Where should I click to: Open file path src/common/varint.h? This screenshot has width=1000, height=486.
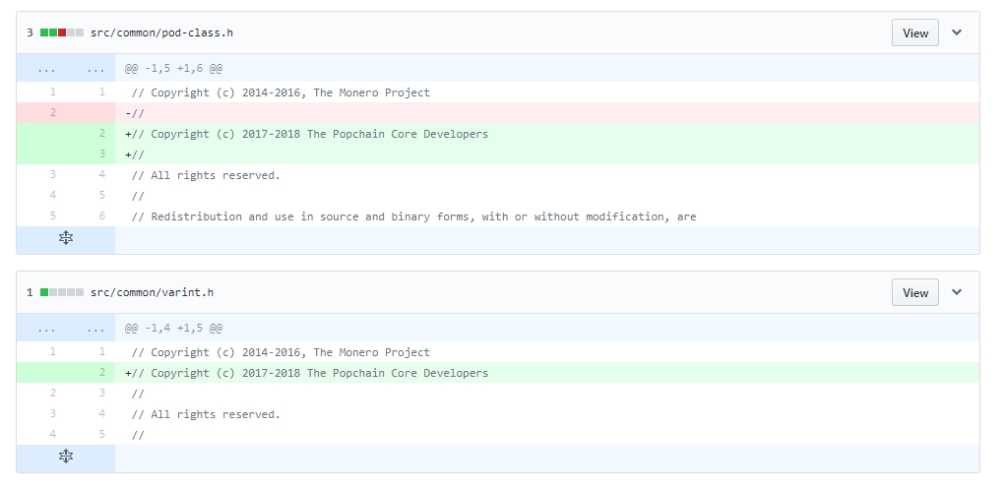pyautogui.click(x=152, y=292)
